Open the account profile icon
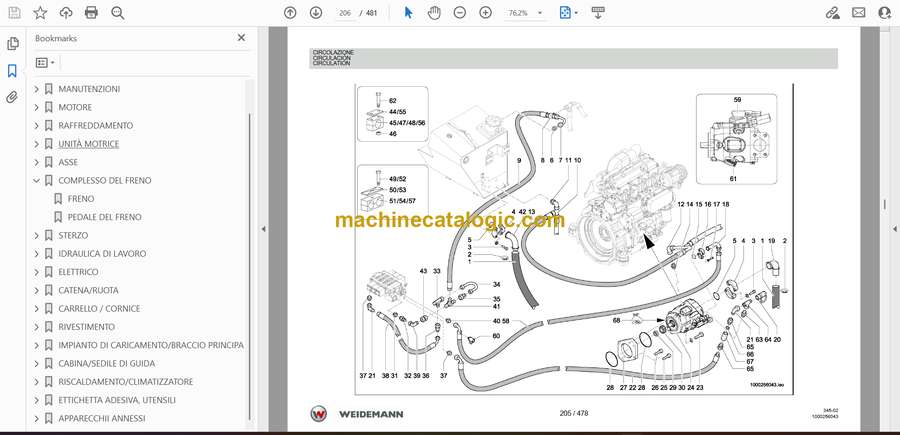The image size is (900, 435). tap(885, 13)
